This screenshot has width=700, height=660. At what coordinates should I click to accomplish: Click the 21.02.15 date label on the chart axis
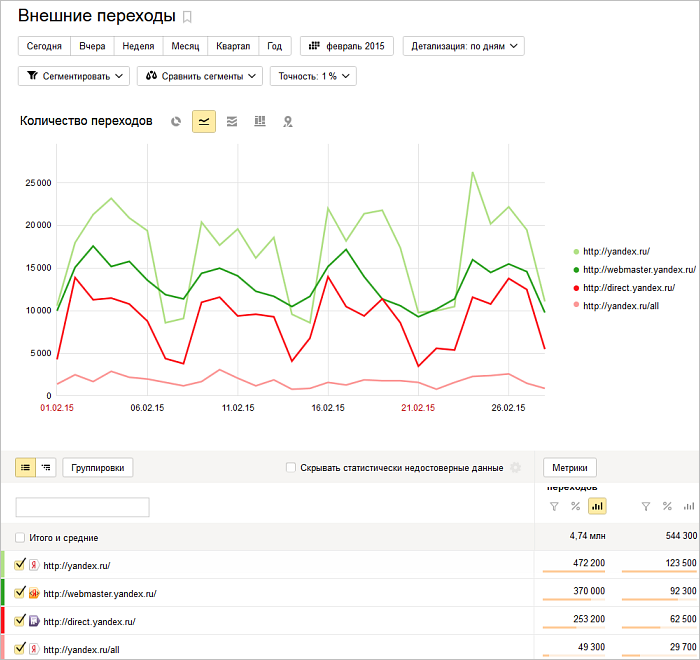(418, 408)
